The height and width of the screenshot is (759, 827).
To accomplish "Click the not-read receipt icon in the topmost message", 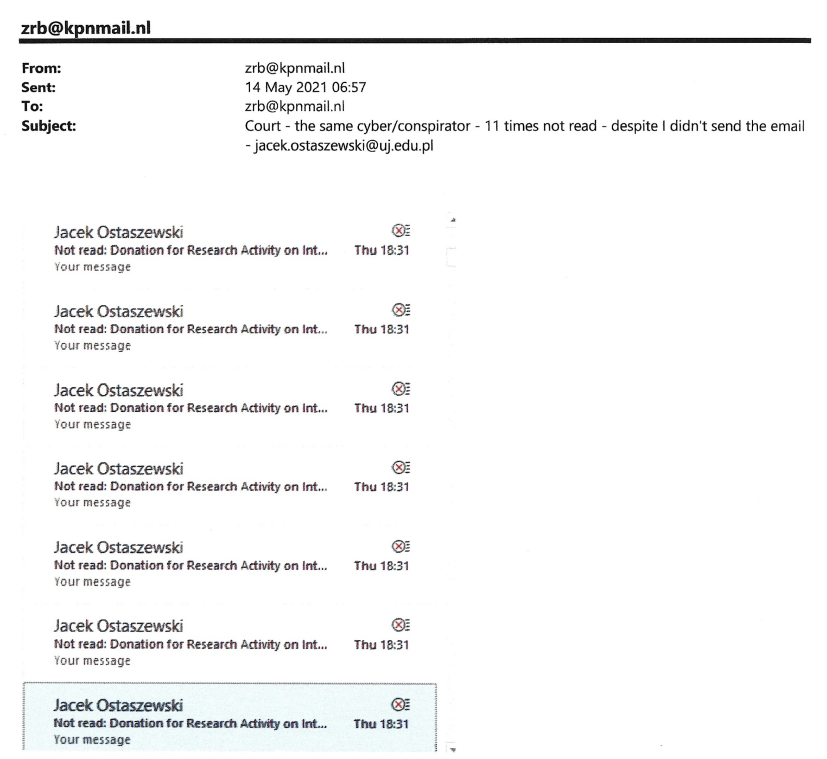I will 400,231.
